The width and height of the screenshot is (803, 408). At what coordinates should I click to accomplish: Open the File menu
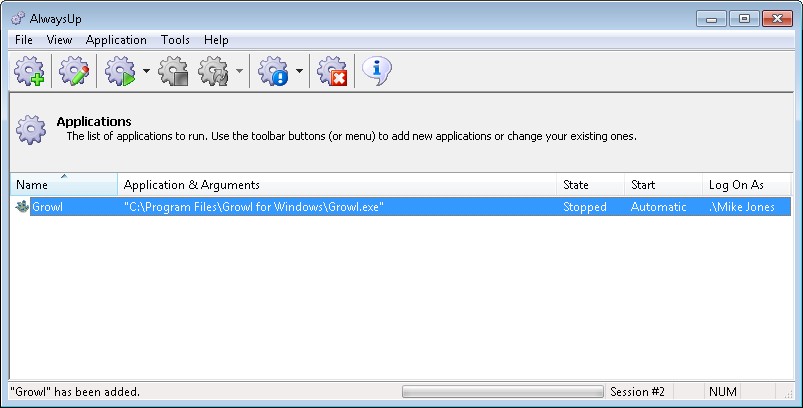pos(24,40)
